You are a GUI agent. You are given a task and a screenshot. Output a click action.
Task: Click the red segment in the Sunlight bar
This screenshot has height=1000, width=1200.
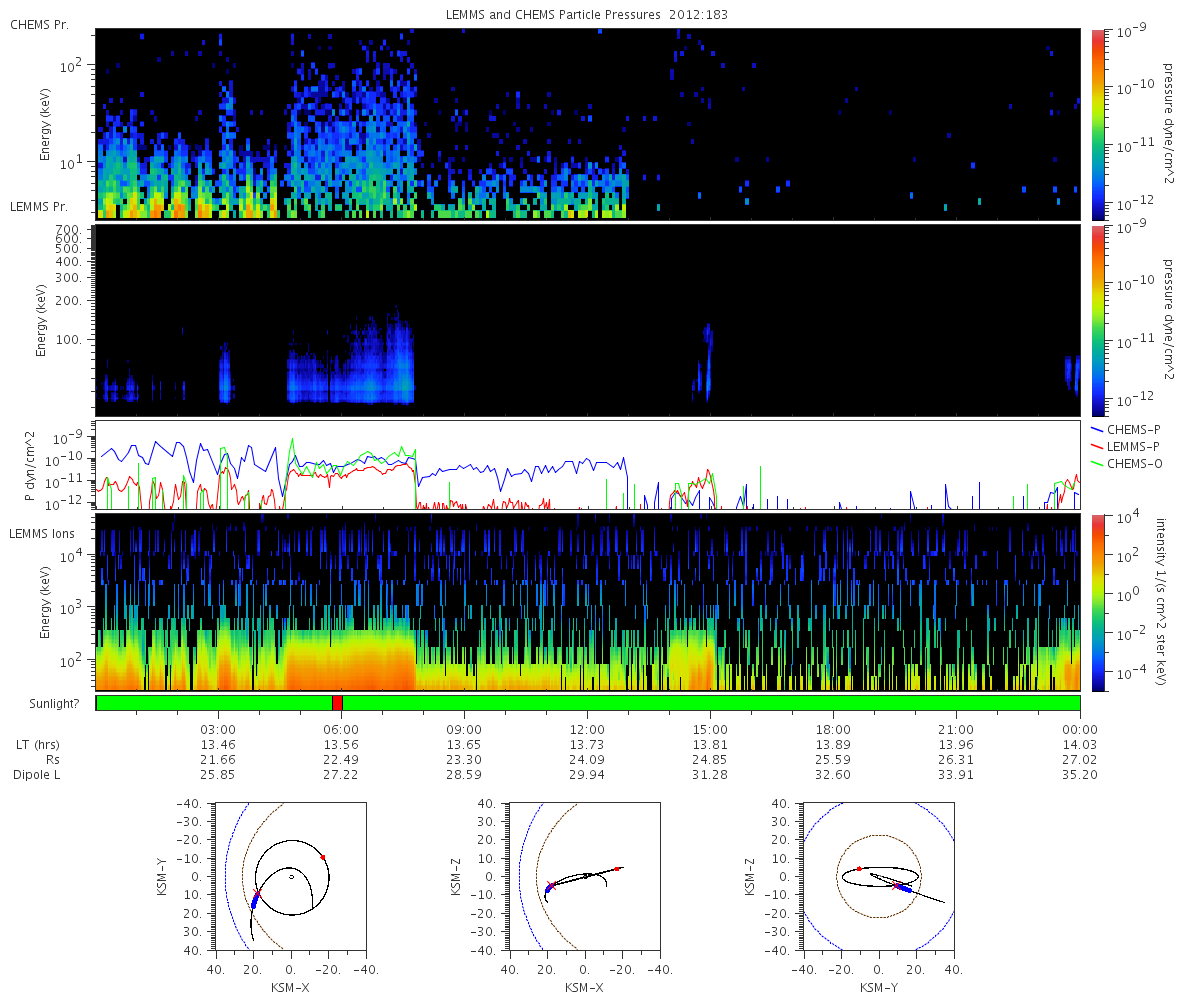pyautogui.click(x=337, y=703)
